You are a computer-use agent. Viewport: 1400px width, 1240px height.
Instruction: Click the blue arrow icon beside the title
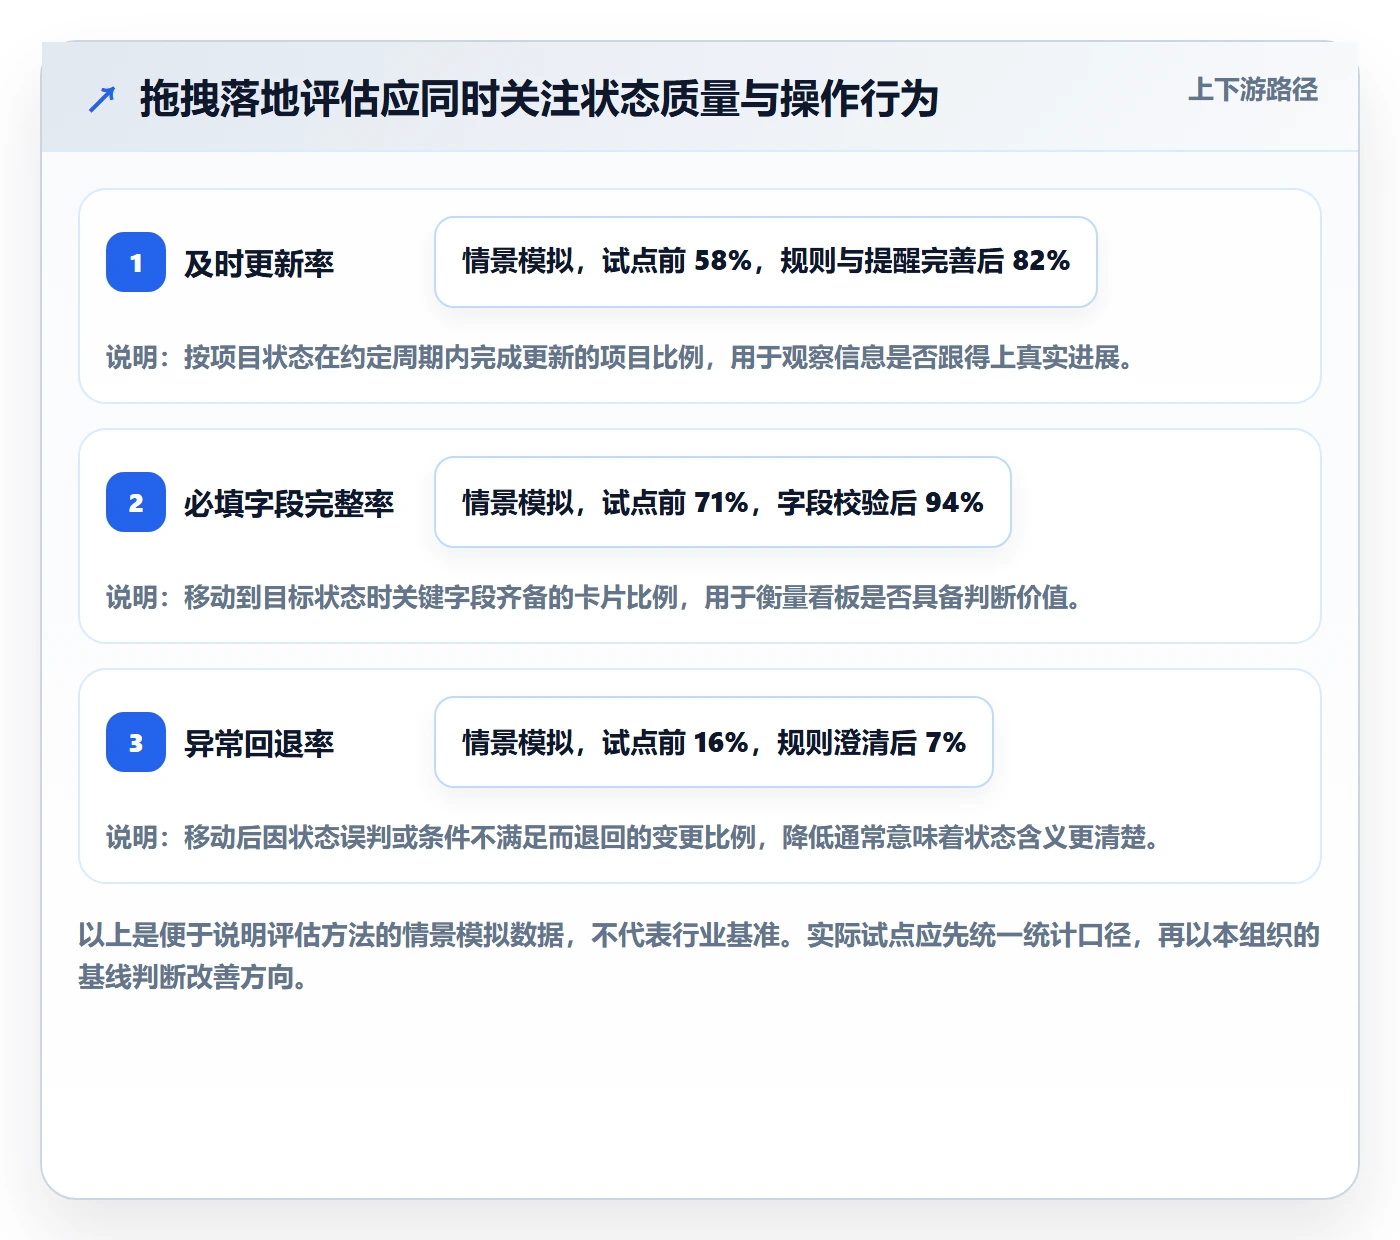point(102,99)
